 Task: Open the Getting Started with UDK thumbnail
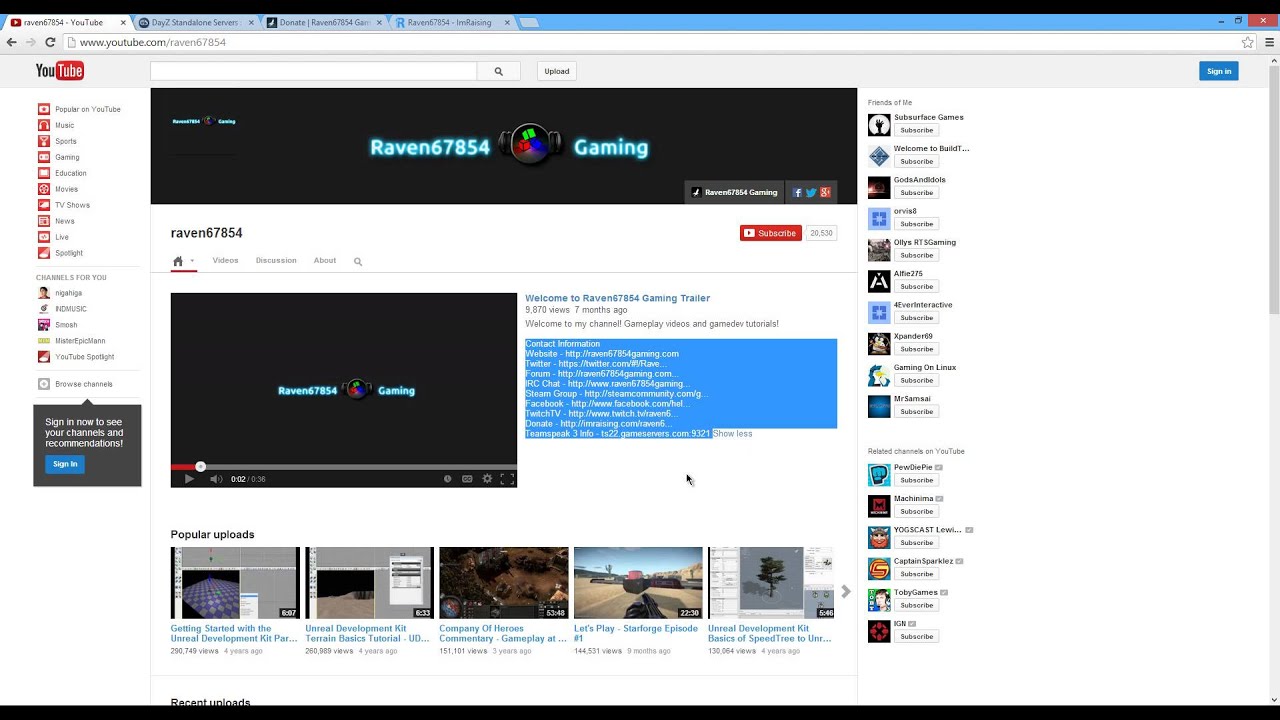point(235,583)
